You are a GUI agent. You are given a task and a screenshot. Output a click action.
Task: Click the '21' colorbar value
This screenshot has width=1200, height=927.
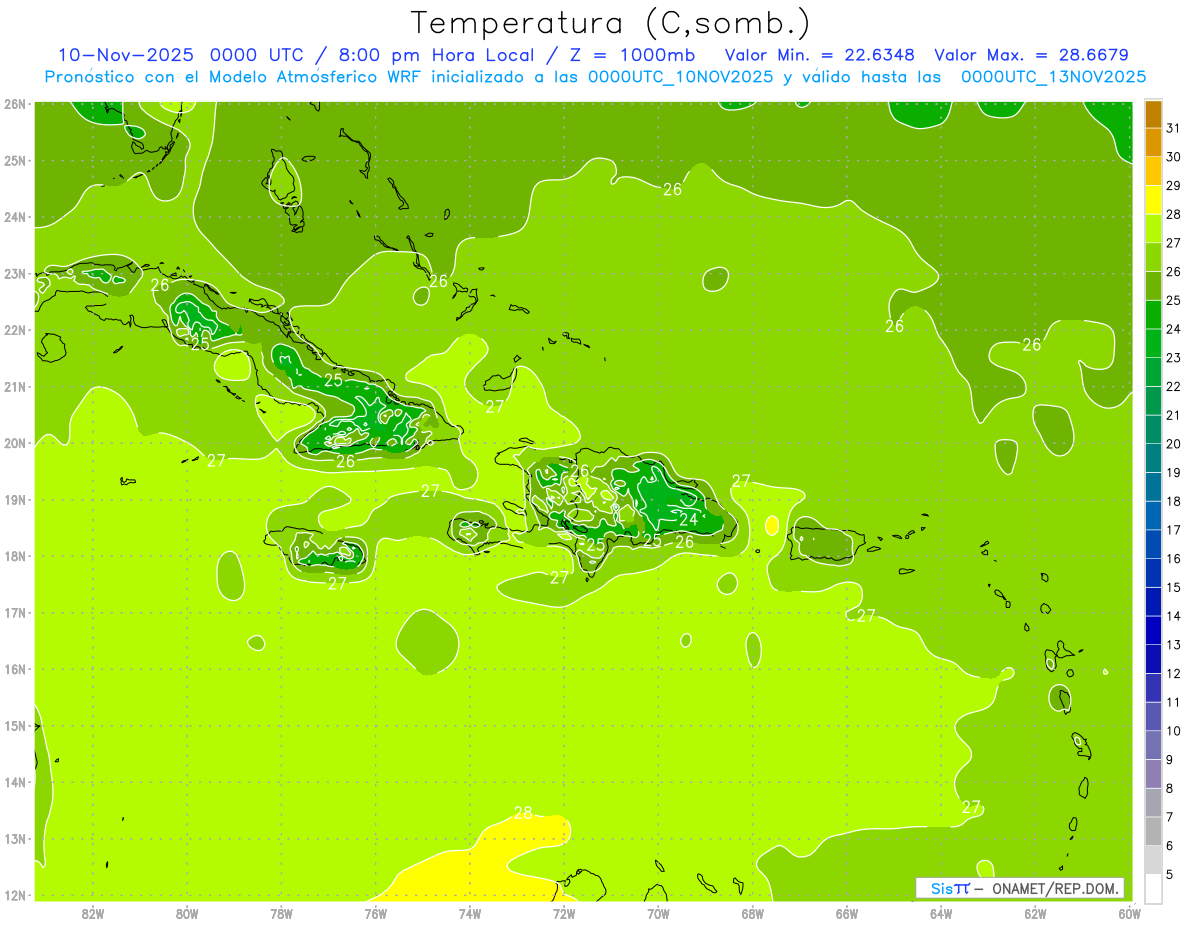1174,415
